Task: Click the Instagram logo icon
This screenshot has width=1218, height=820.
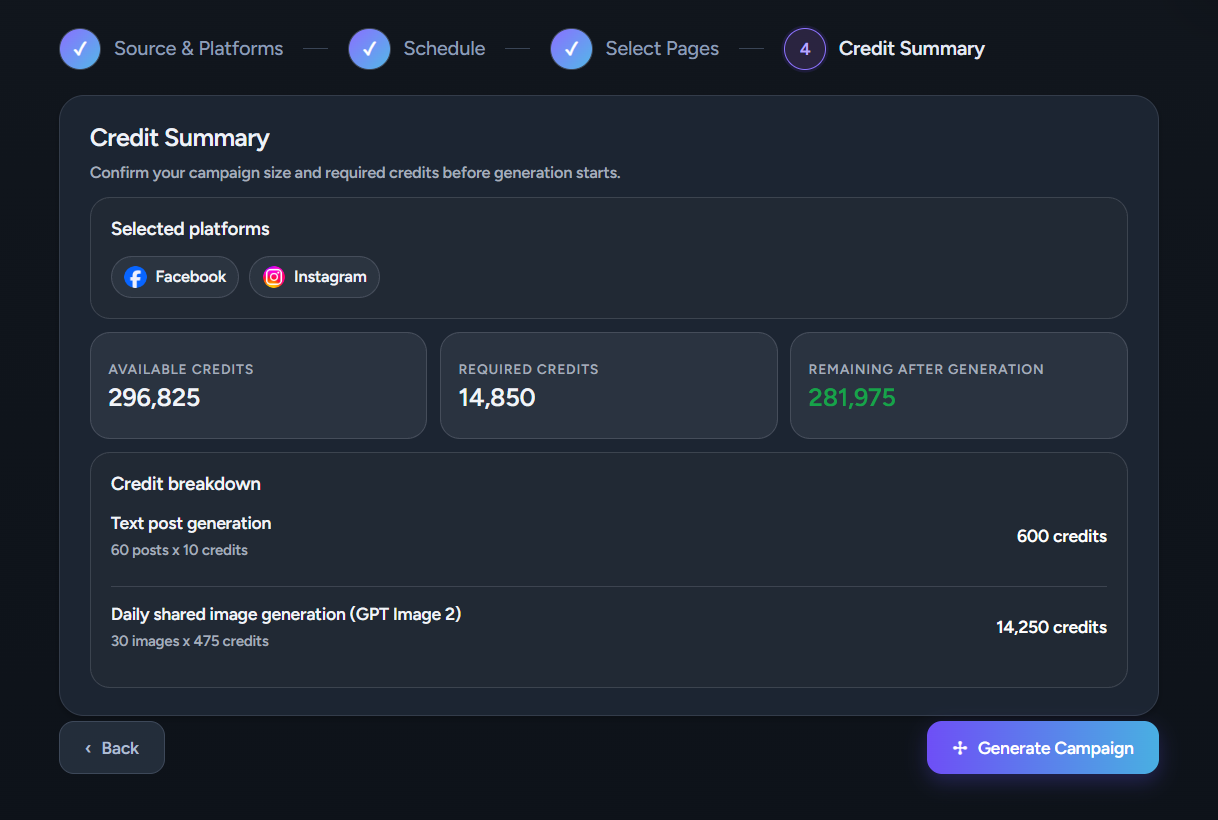Action: click(x=274, y=277)
